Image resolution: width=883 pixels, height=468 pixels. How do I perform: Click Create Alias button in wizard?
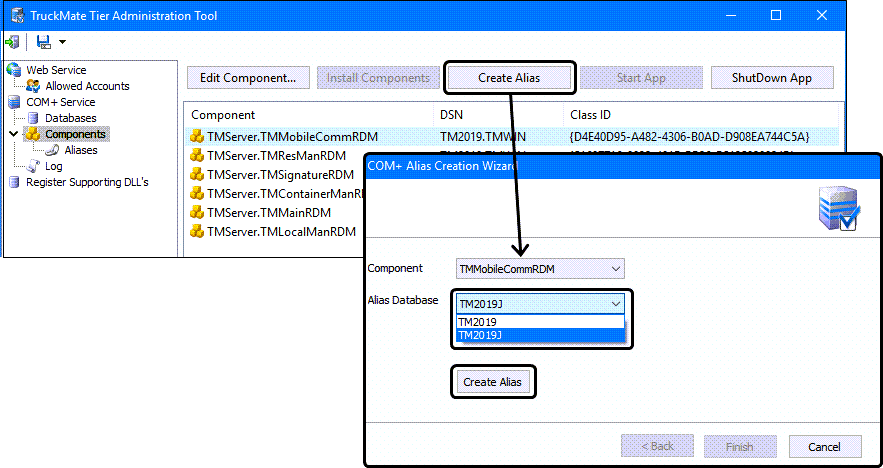click(493, 382)
